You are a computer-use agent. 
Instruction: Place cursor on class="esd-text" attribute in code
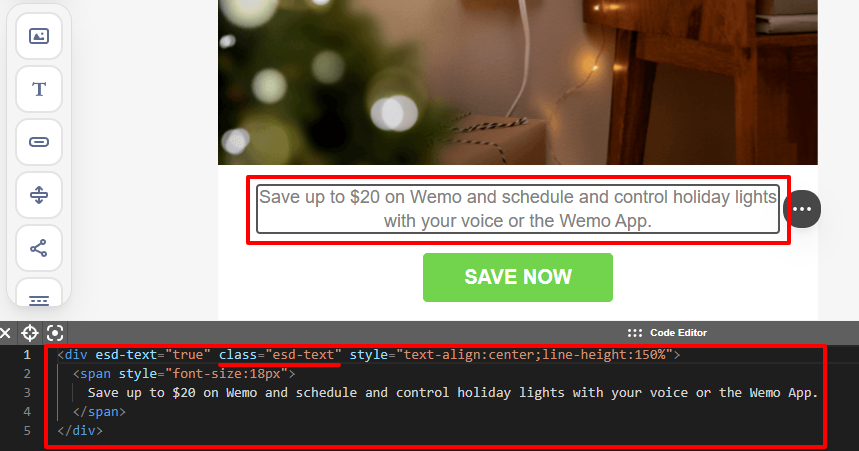(280, 355)
